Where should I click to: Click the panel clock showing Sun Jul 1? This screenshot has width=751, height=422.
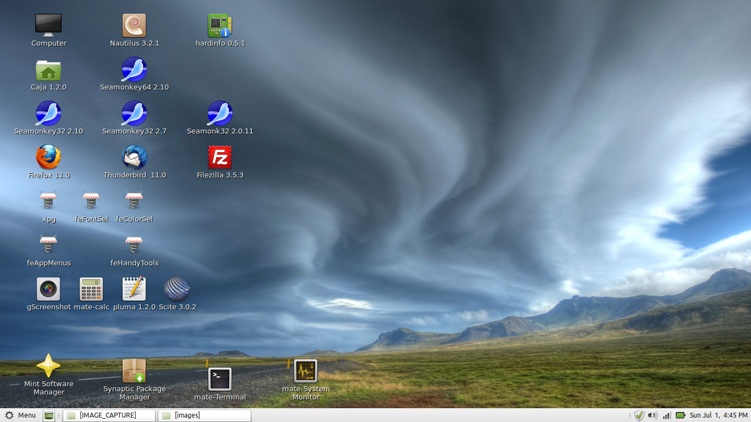(718, 415)
